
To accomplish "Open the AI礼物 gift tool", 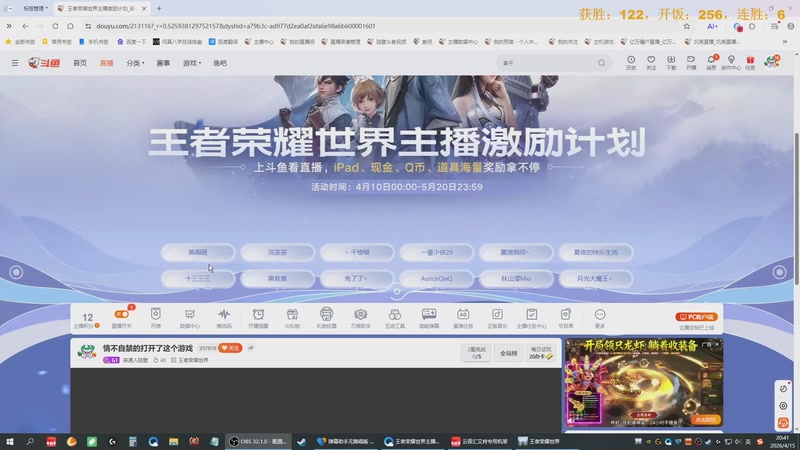I will pos(292,318).
